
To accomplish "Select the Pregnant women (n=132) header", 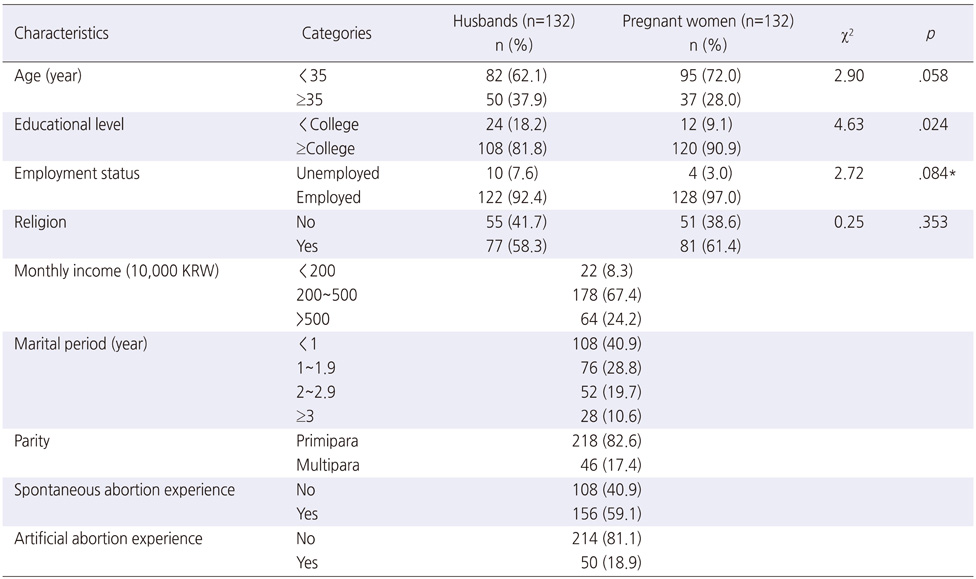I will [x=708, y=21].
